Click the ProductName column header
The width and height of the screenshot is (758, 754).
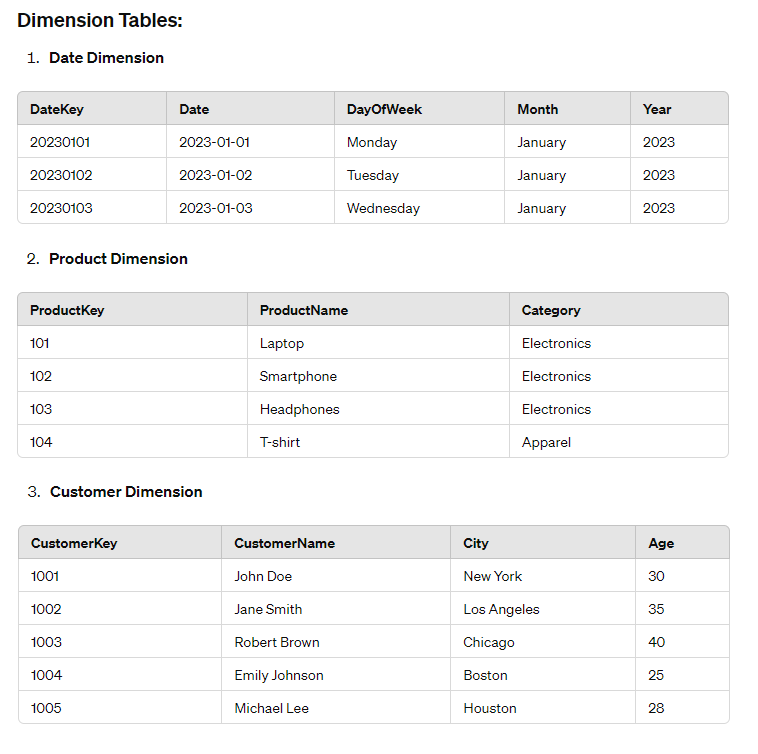[x=304, y=310]
